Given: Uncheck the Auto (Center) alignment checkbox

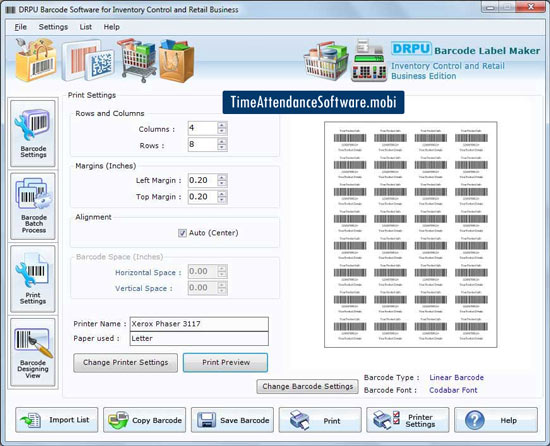Looking at the screenshot, I should (182, 233).
